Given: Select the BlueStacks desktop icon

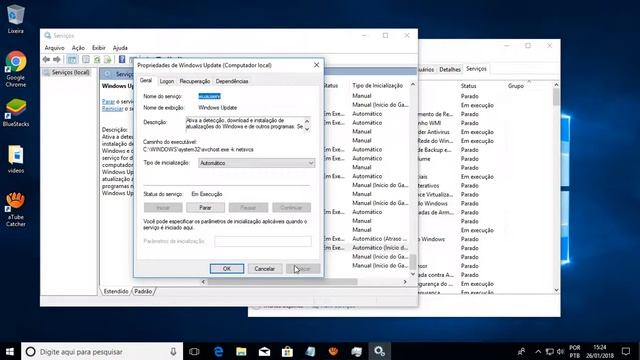Looking at the screenshot, I should point(16,113).
